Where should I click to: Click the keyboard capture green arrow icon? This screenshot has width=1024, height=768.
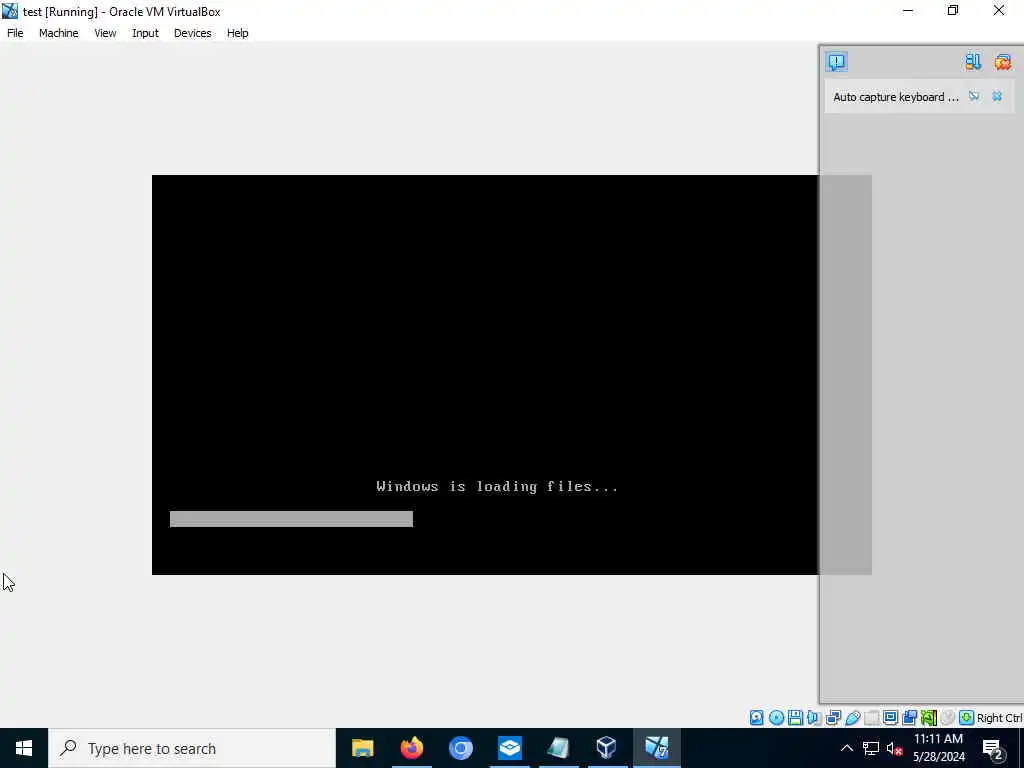tap(967, 718)
